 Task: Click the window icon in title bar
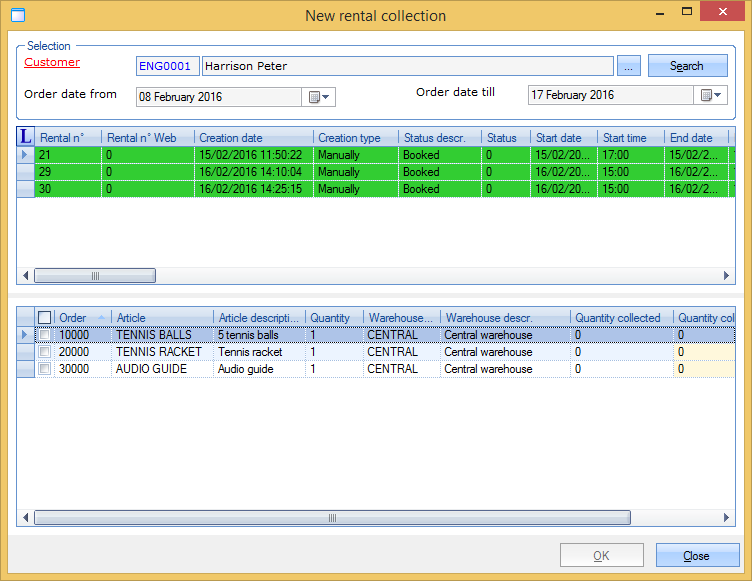[17, 15]
